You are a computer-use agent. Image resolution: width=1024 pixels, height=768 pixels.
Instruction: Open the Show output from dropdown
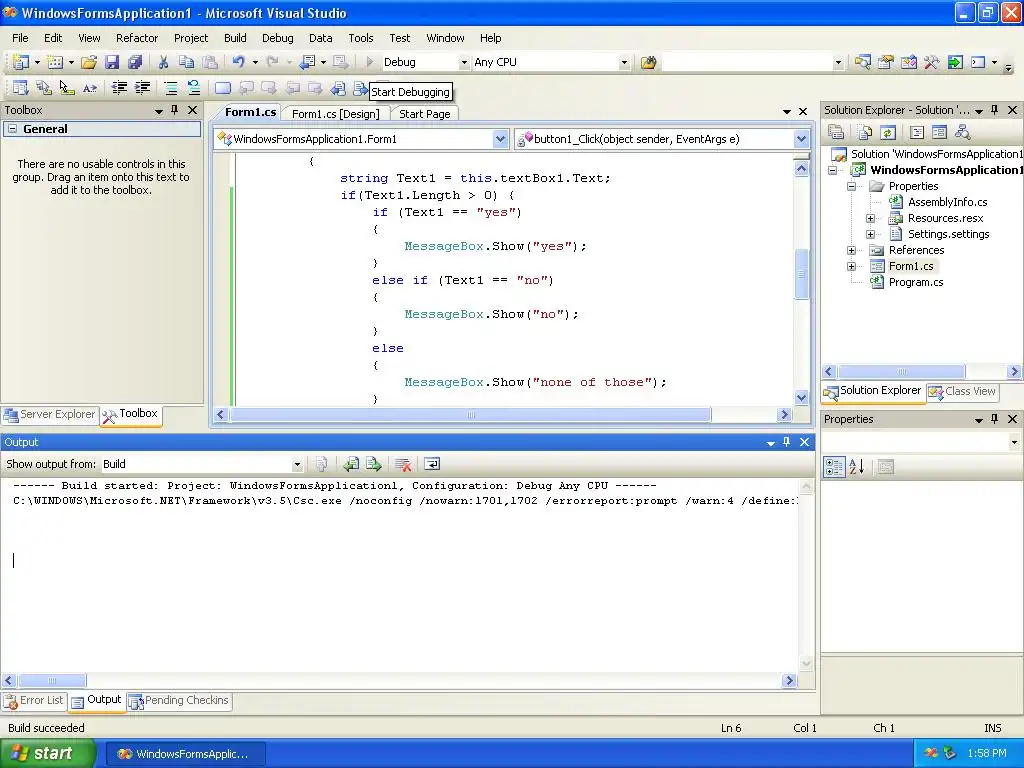tap(297, 464)
